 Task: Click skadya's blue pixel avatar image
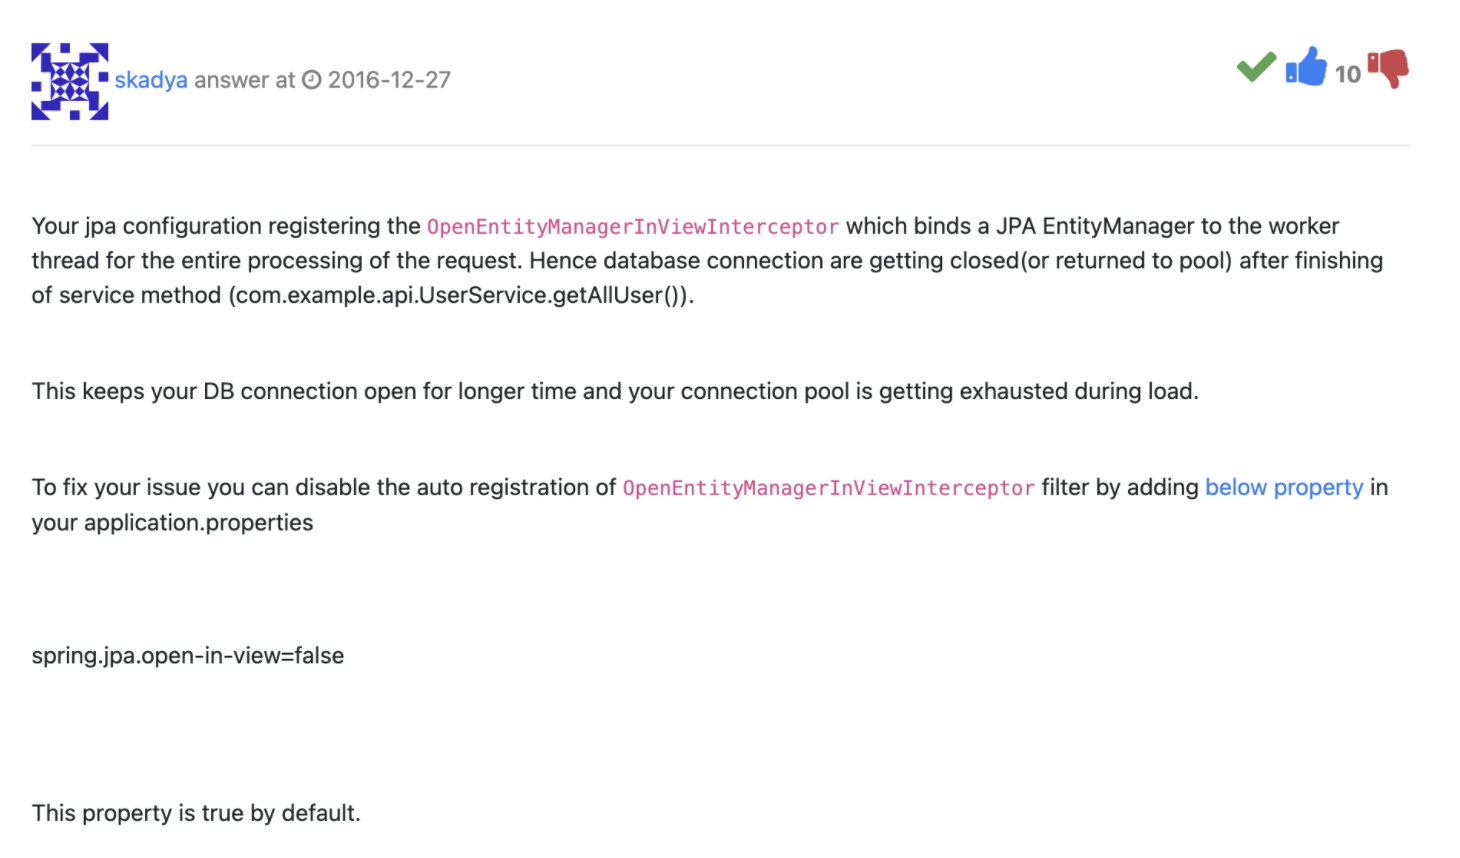coord(70,81)
